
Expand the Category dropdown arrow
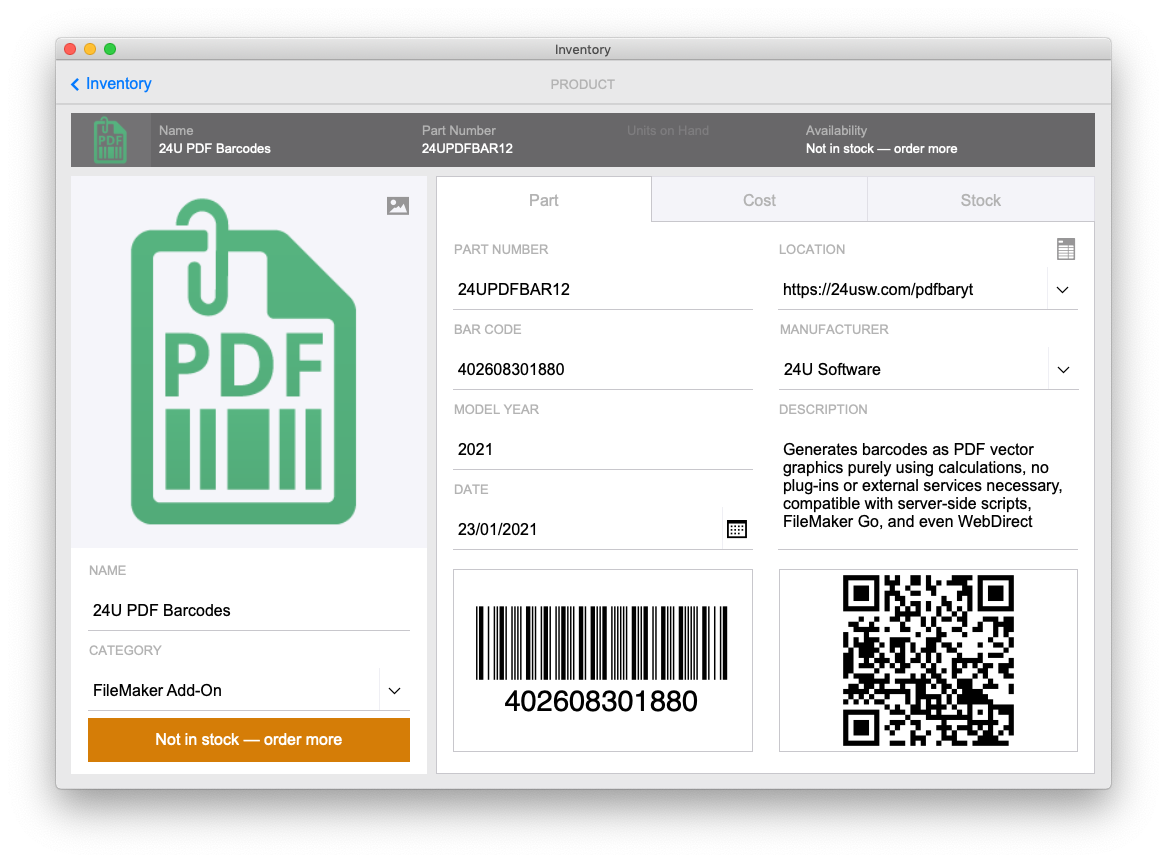click(x=394, y=691)
